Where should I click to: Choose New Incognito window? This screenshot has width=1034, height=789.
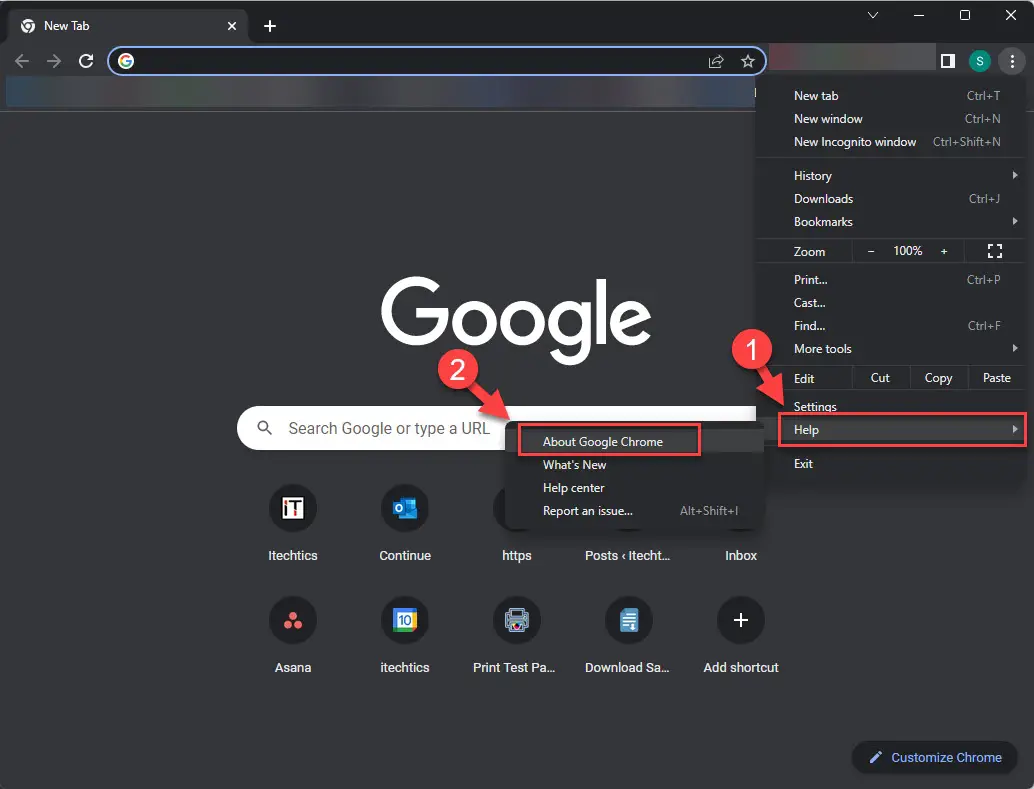click(x=855, y=142)
